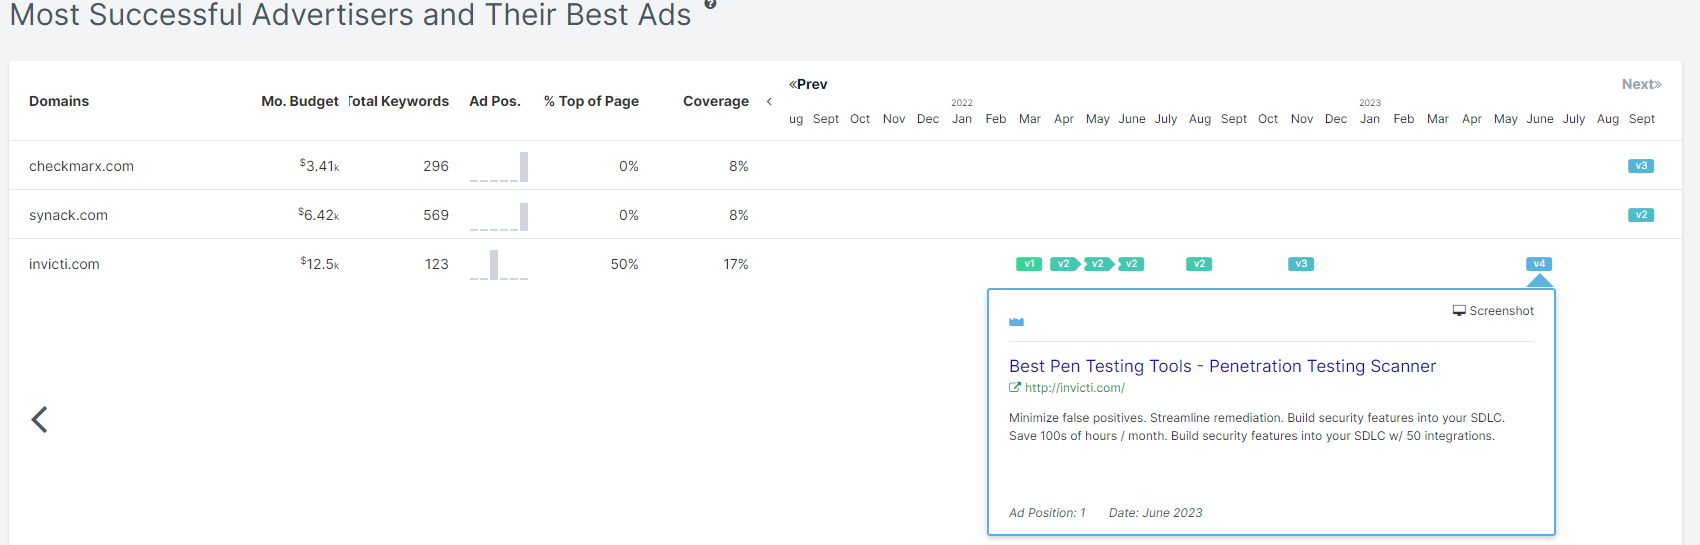This screenshot has height=545, width=1700.
Task: Click invicti ad position bar chart
Action: pos(499,265)
